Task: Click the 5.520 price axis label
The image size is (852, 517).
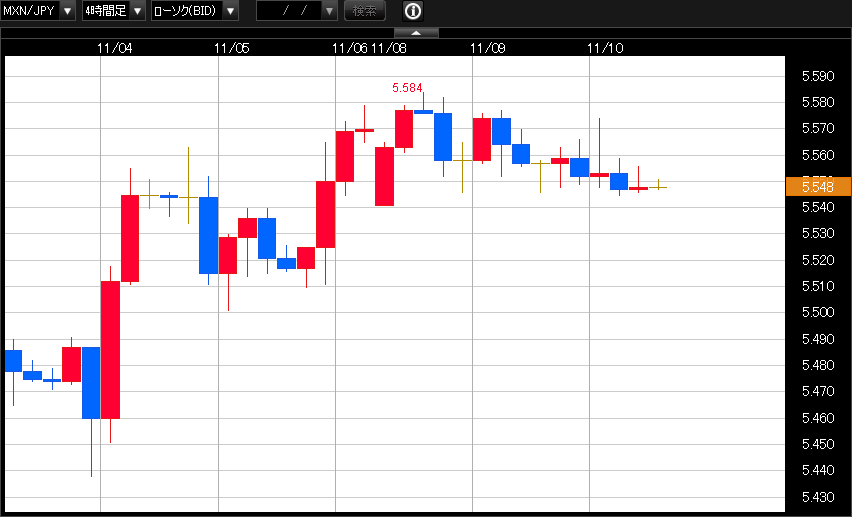Action: (x=818, y=260)
